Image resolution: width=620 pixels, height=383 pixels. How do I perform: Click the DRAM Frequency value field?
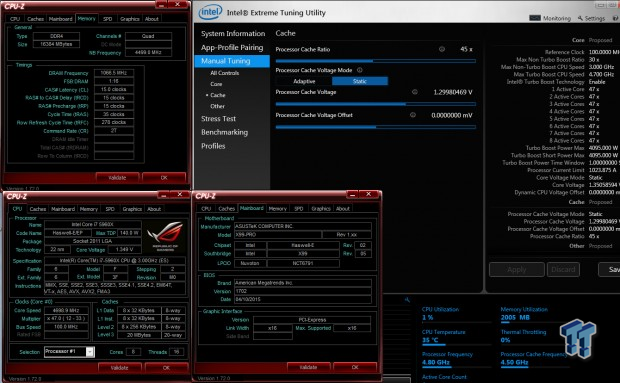[114, 73]
